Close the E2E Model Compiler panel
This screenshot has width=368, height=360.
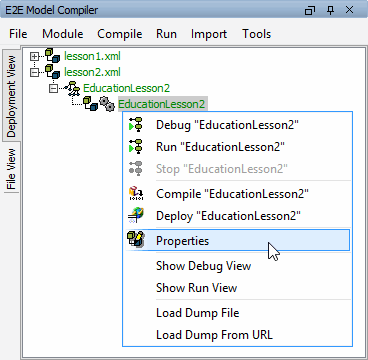pyautogui.click(x=349, y=10)
